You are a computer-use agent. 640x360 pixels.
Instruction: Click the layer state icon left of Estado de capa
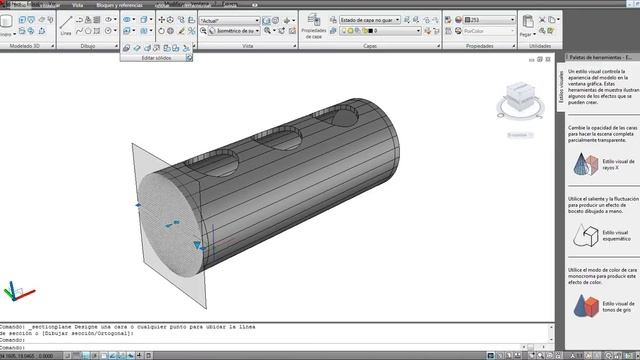[333, 20]
